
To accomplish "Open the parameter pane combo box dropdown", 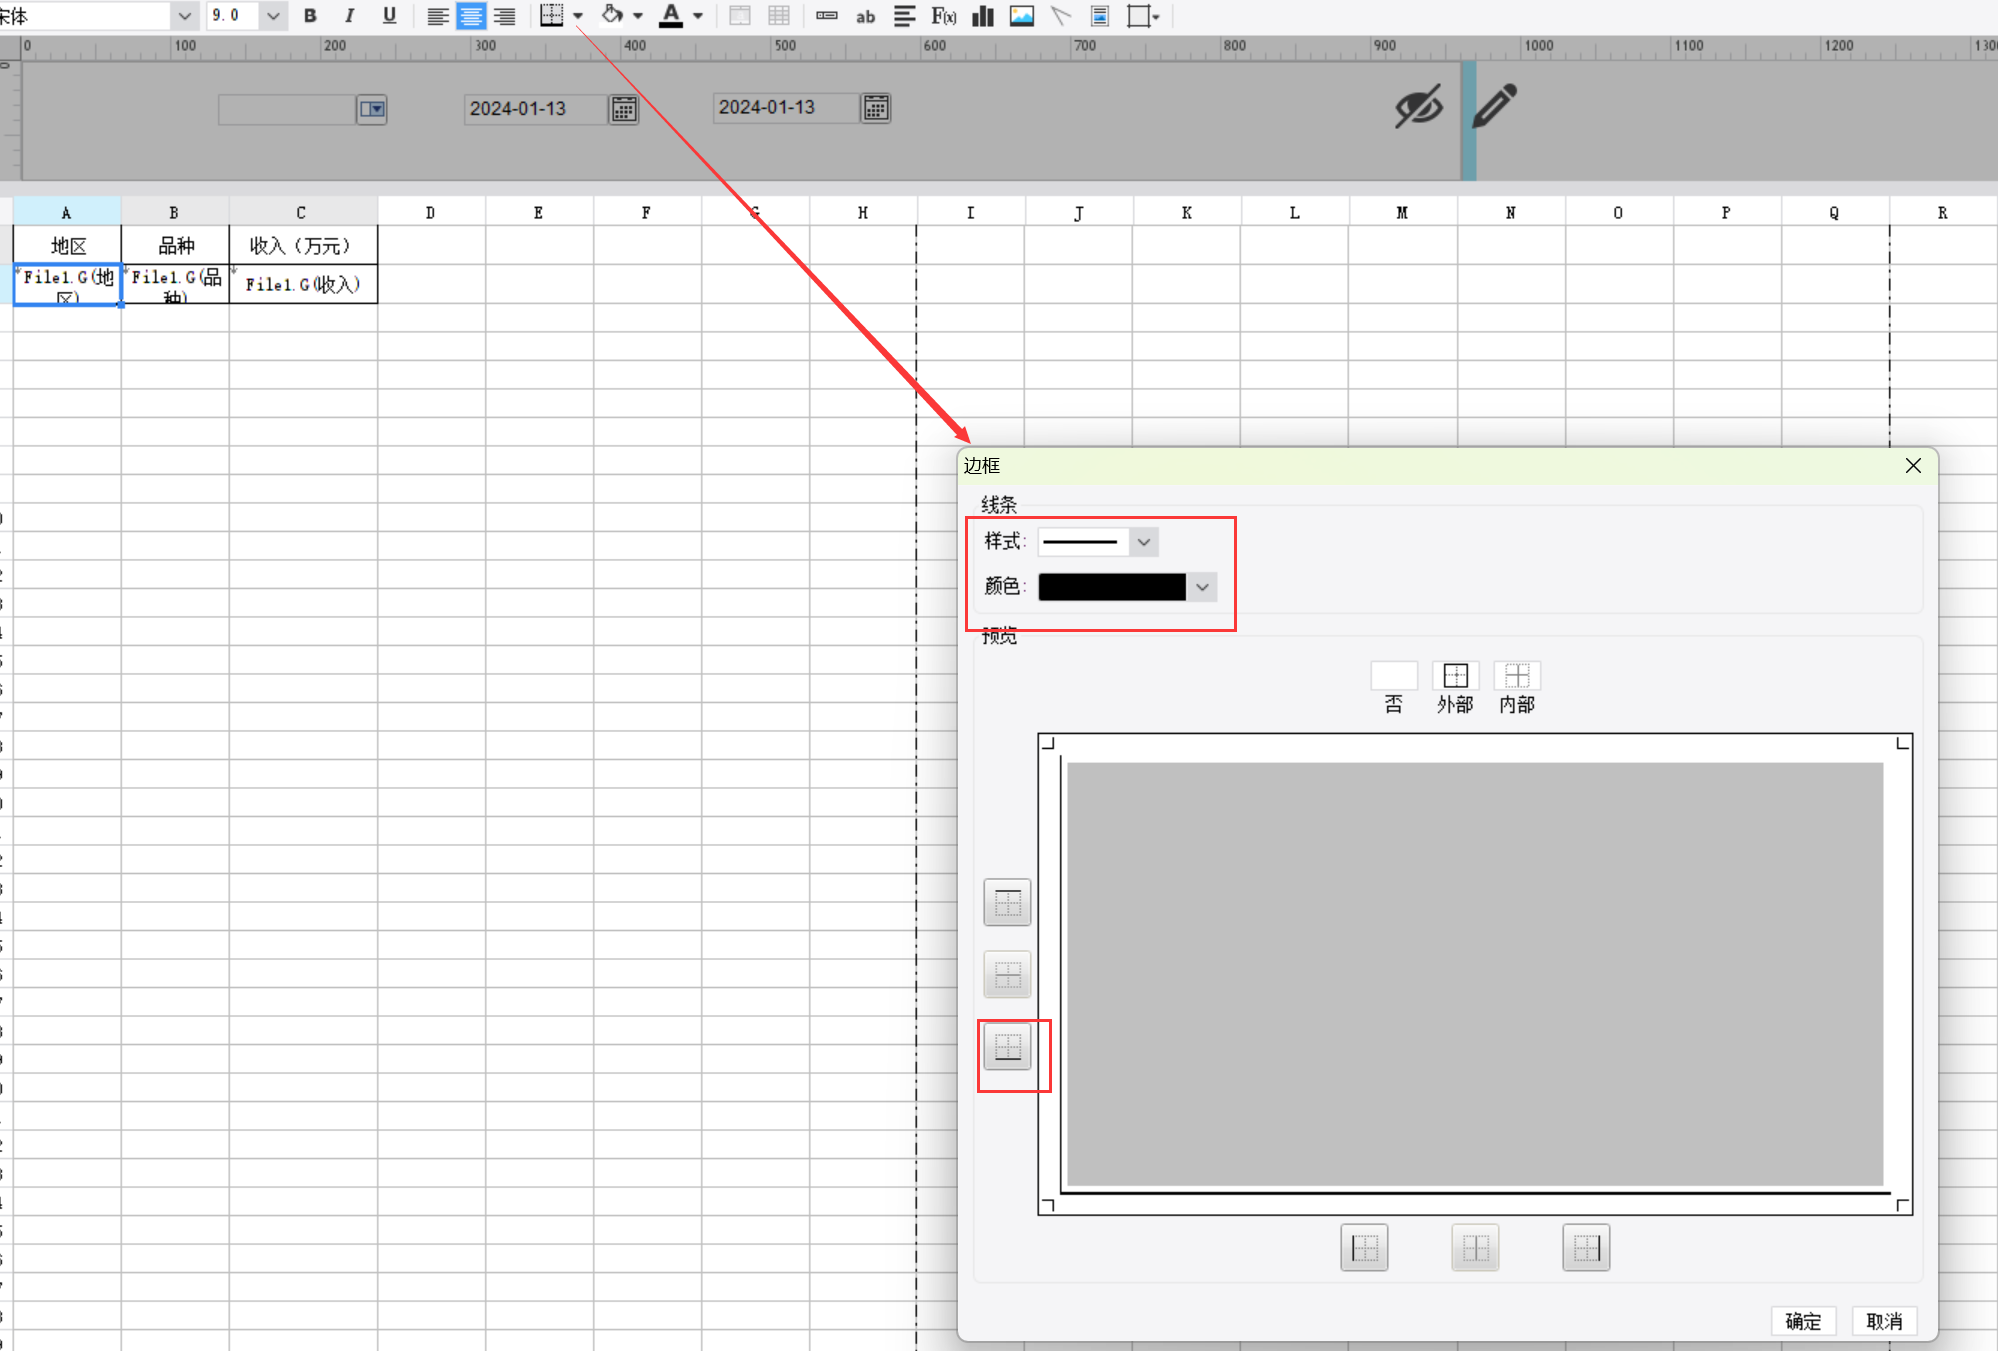I will pos(372,109).
